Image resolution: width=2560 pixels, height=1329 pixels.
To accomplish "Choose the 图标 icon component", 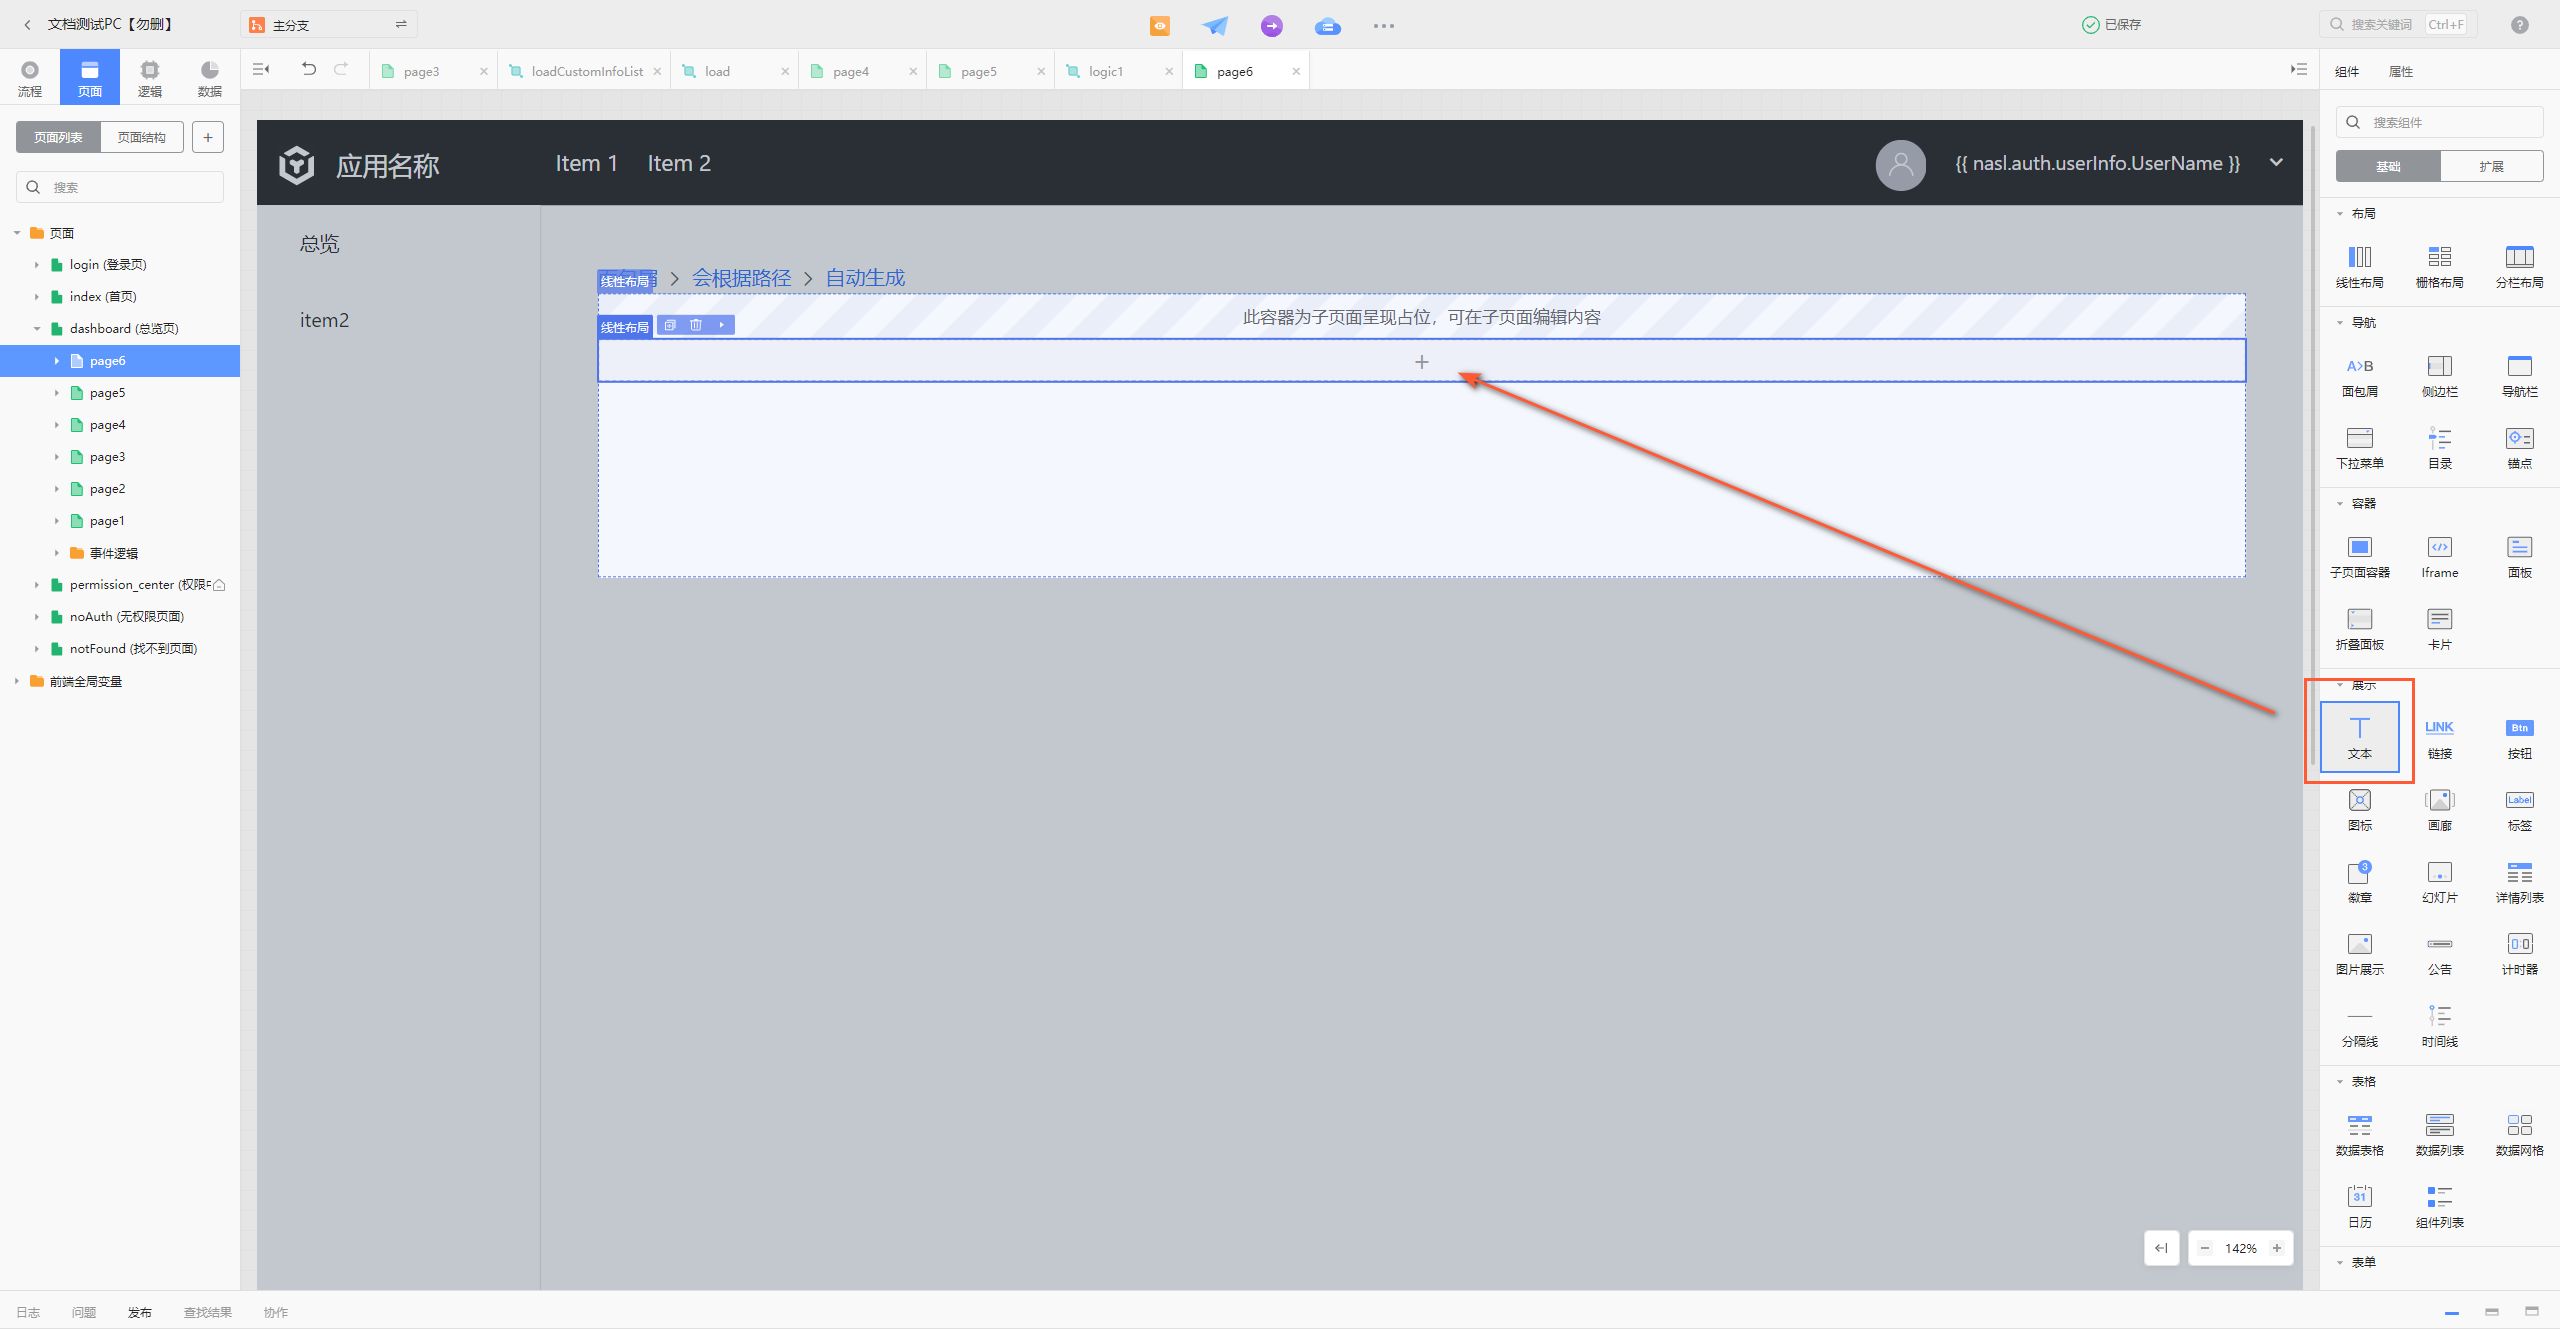I will 2359,809.
